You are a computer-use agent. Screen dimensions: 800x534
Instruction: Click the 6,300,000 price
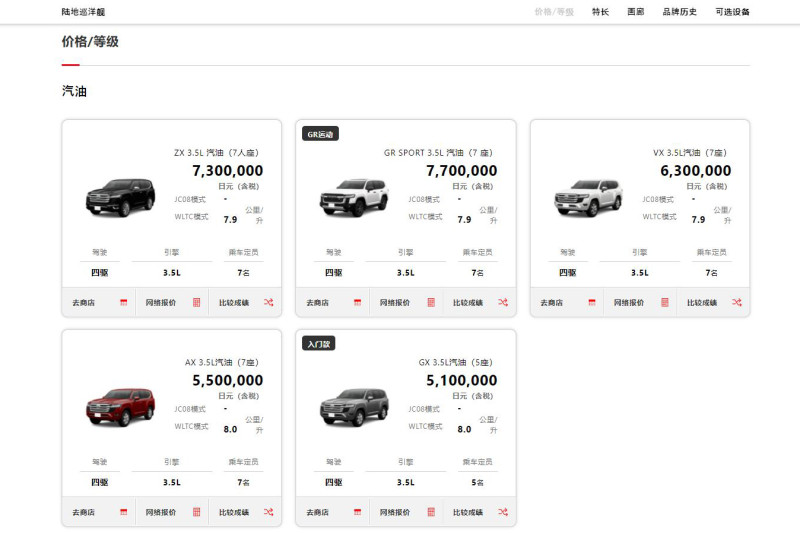point(695,170)
